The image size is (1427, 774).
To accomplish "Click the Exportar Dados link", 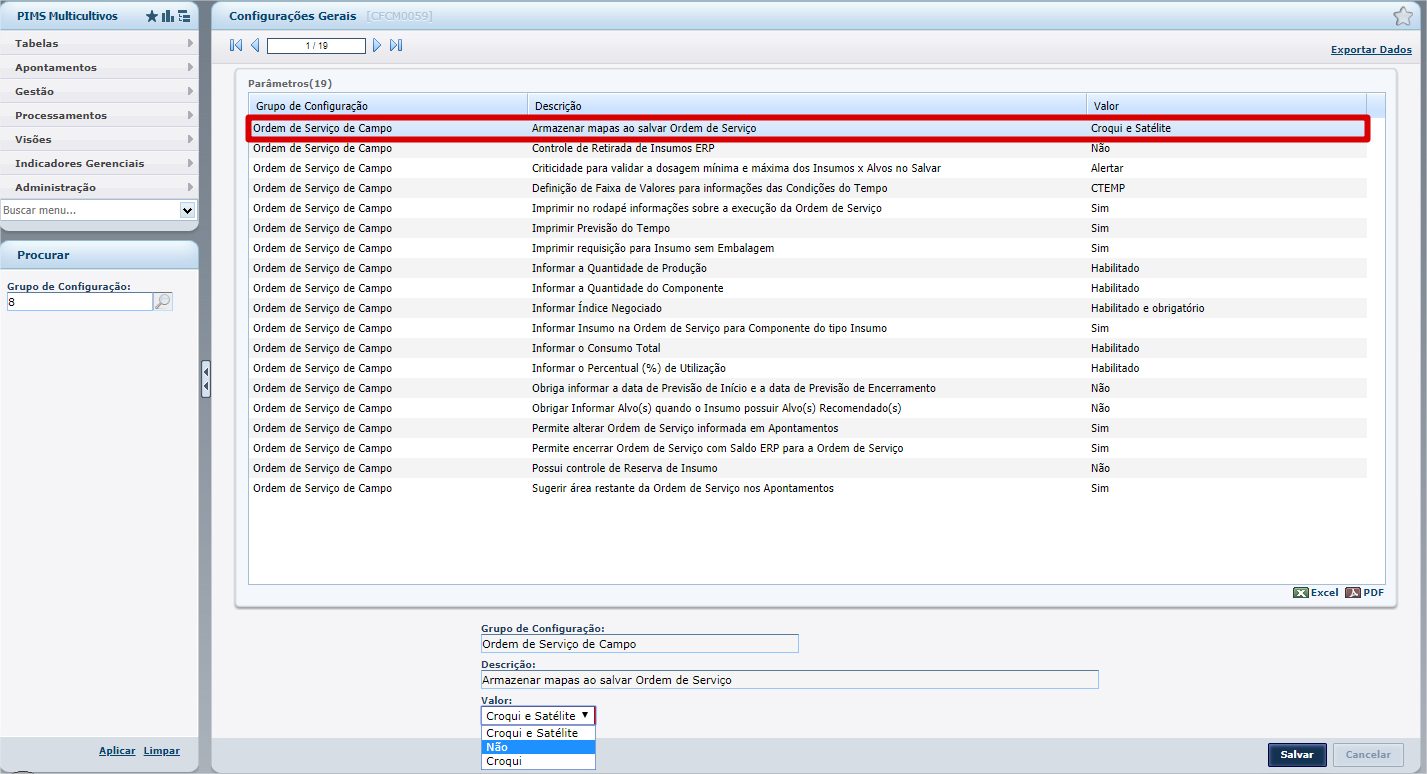I will click(1371, 49).
